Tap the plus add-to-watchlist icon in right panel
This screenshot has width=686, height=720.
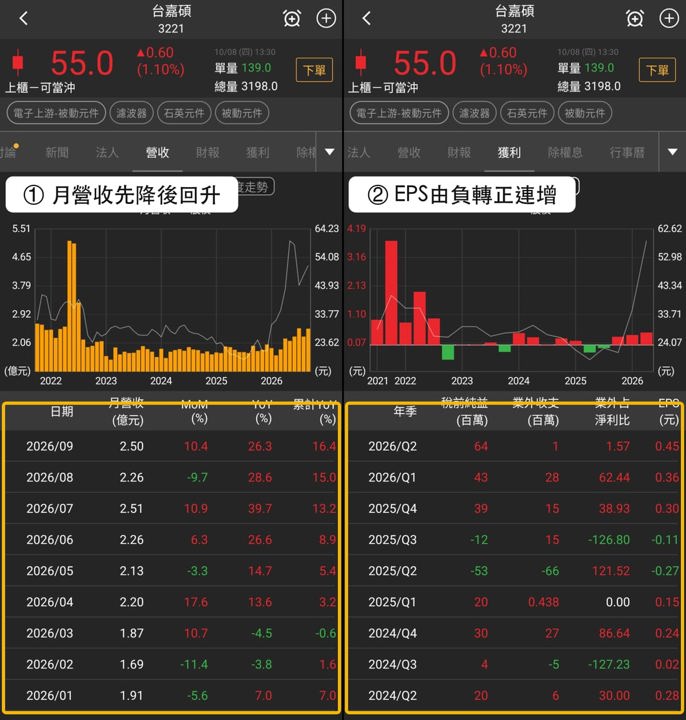[x=669, y=18]
